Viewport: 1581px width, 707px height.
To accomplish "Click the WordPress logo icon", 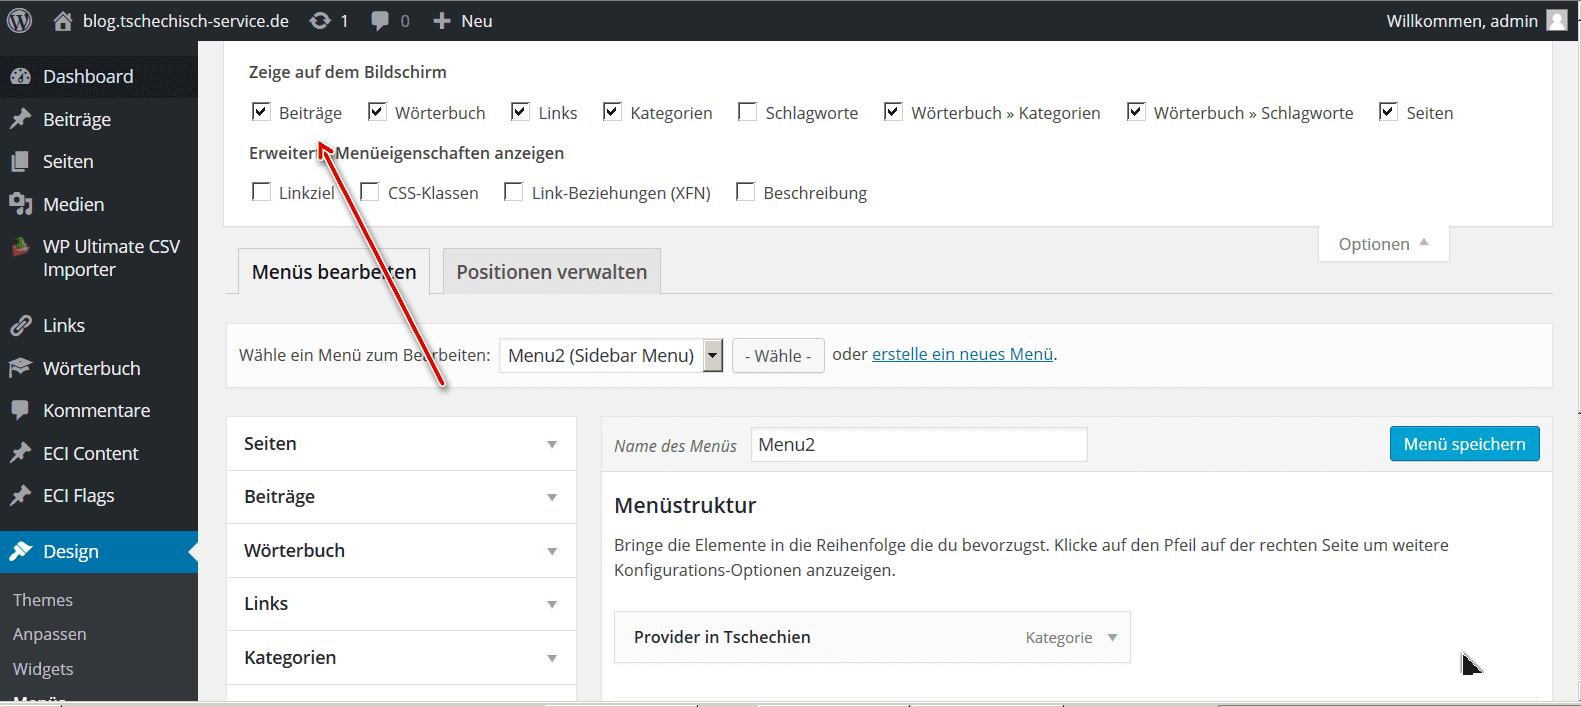I will [x=19, y=20].
